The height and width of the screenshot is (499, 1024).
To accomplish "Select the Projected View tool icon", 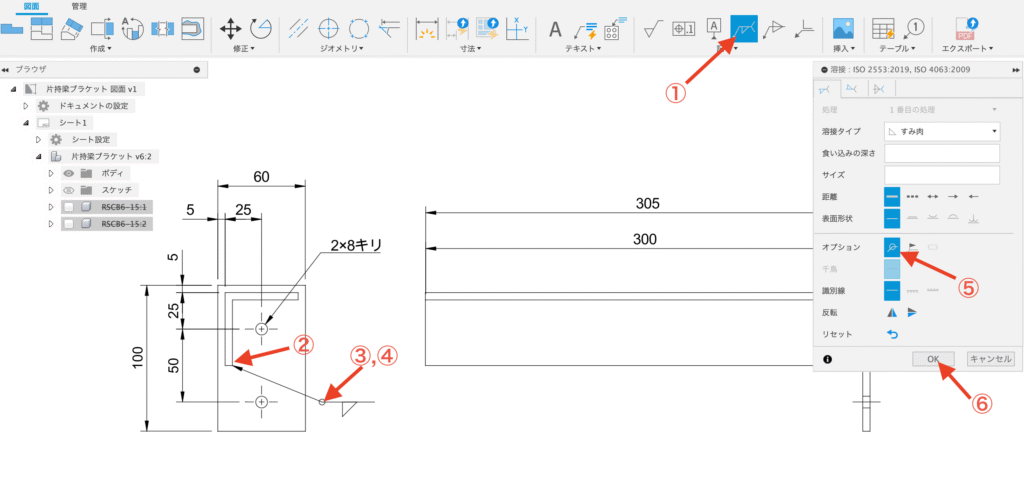I will 42,29.
